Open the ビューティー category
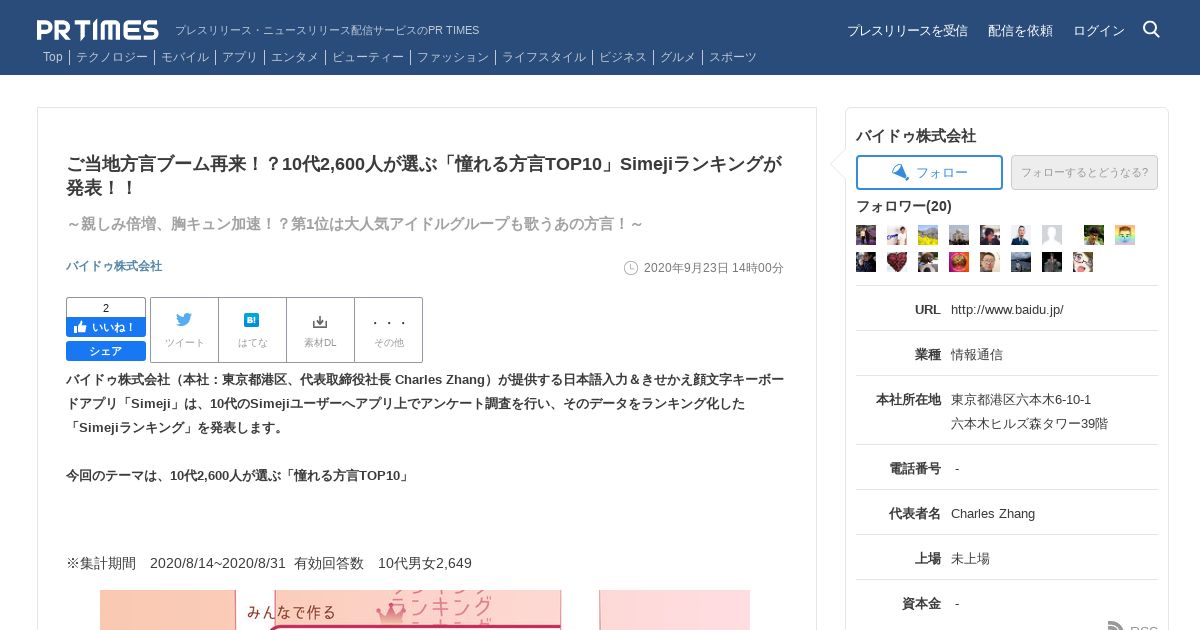 click(368, 57)
